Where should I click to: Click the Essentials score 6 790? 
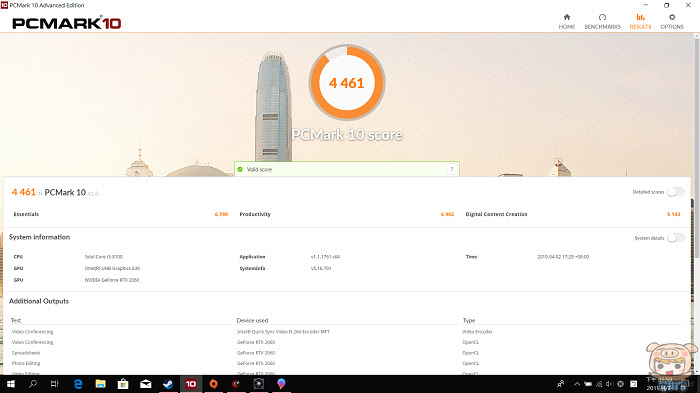point(221,214)
